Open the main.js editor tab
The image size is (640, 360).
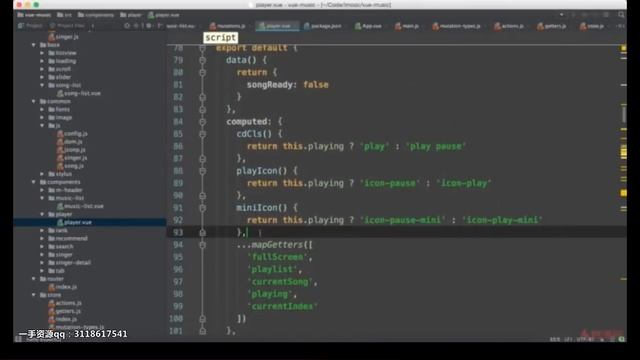pos(407,26)
